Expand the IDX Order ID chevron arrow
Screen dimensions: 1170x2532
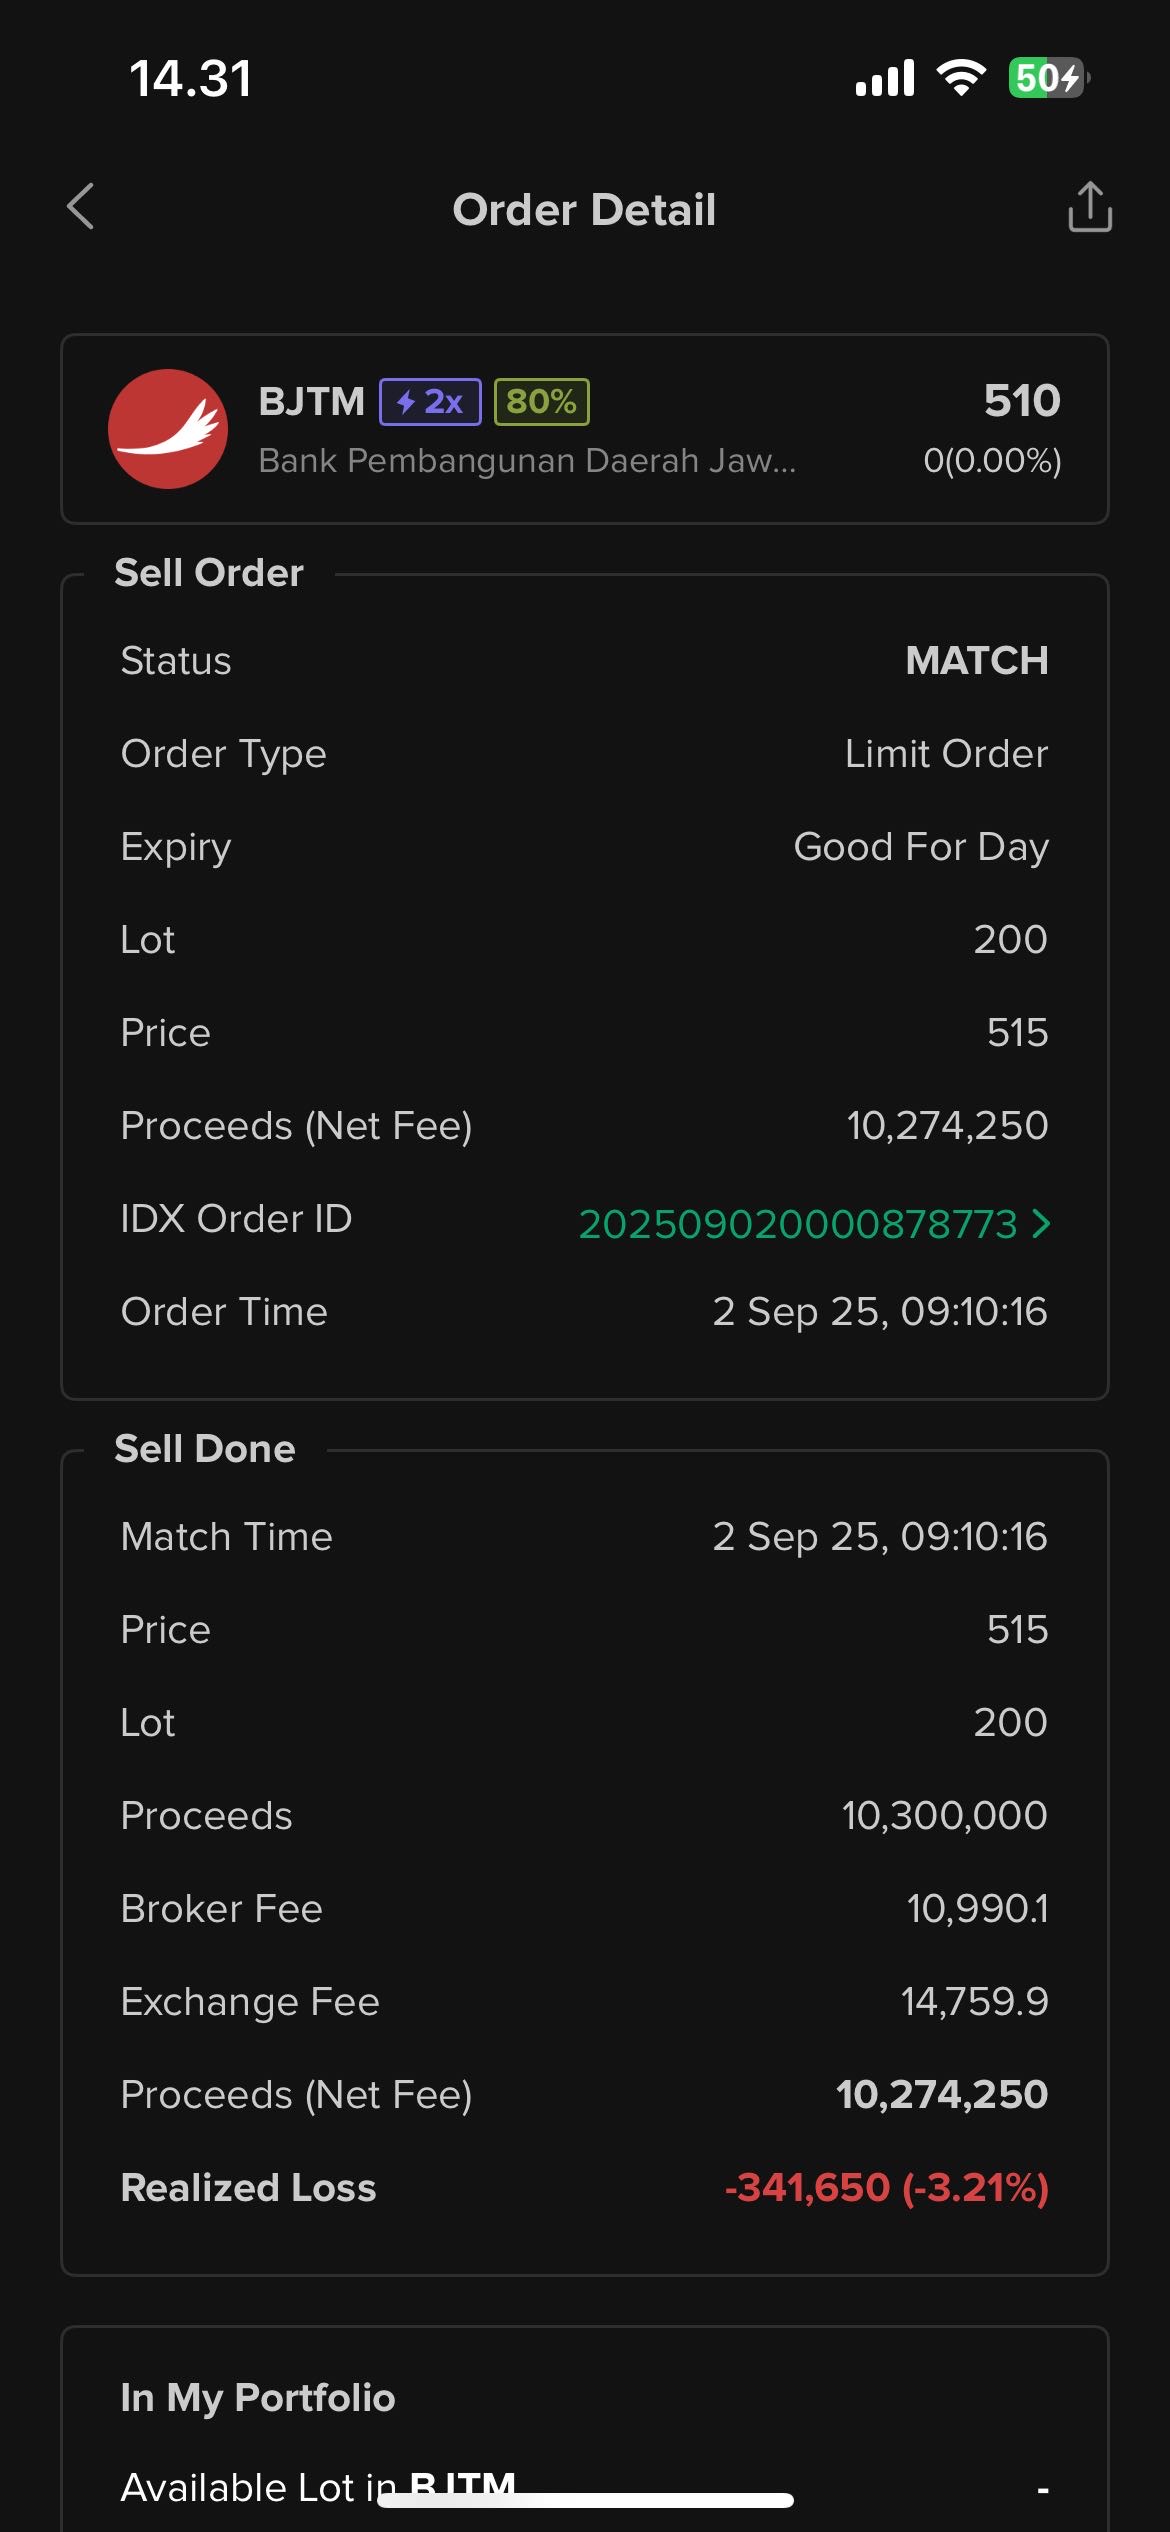click(1041, 1223)
